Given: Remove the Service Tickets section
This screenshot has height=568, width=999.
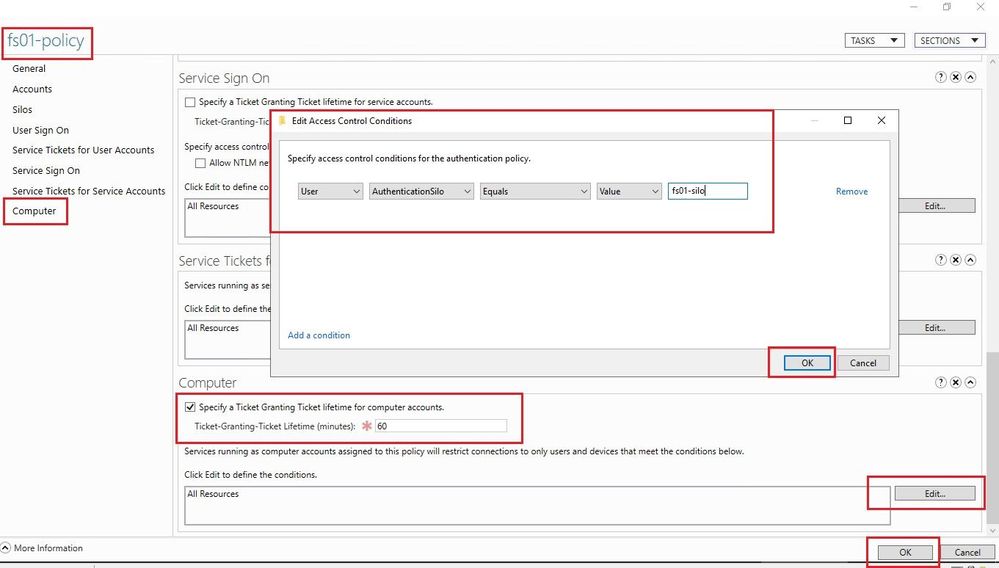Looking at the screenshot, I should (956, 260).
